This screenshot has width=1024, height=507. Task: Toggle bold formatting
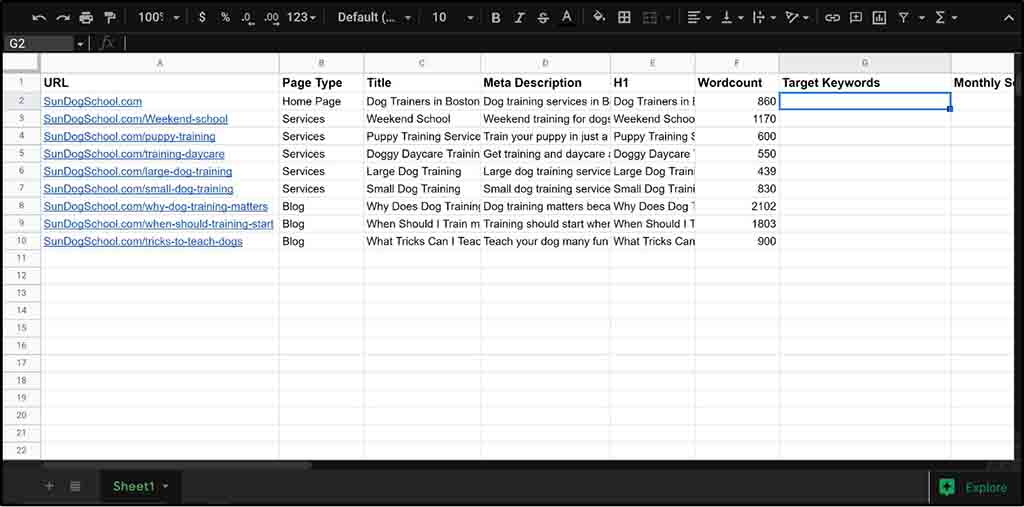495,17
